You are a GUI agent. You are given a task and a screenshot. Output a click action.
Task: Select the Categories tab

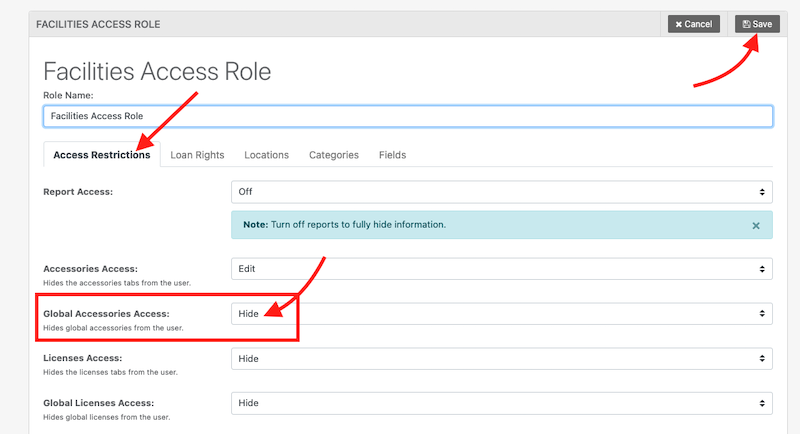click(x=333, y=155)
